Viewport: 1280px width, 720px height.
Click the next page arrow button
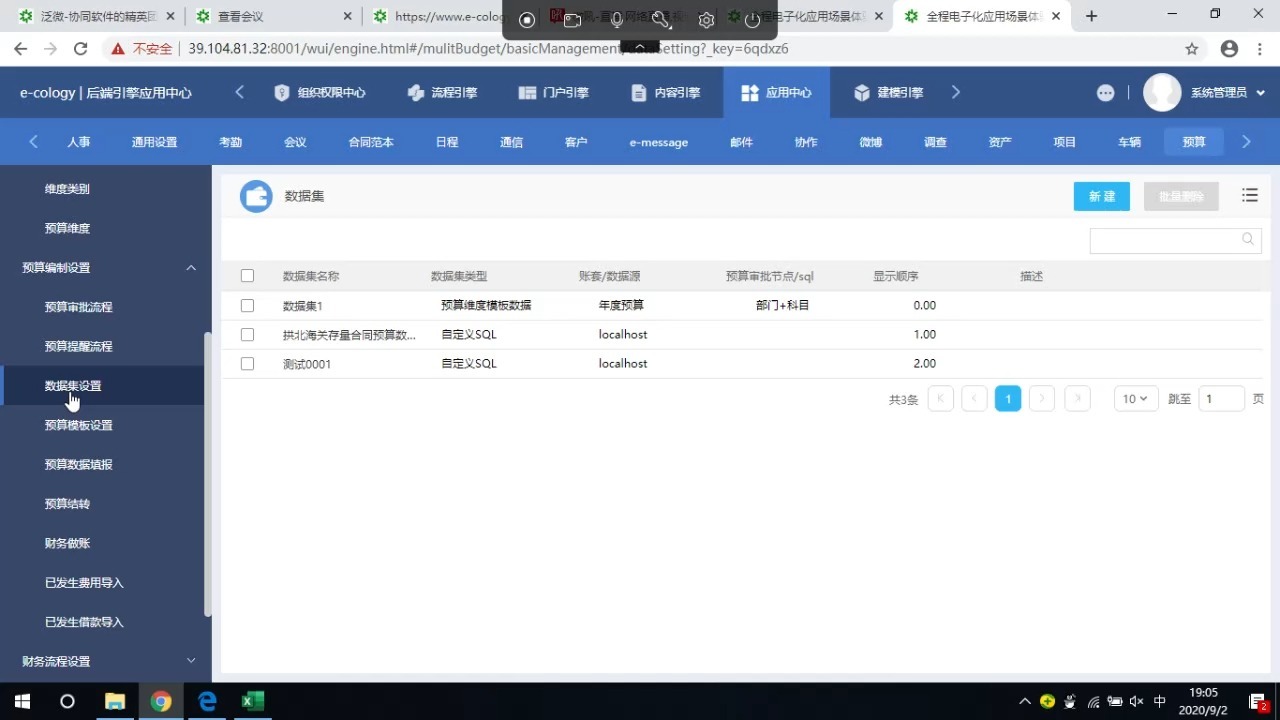tap(1042, 399)
